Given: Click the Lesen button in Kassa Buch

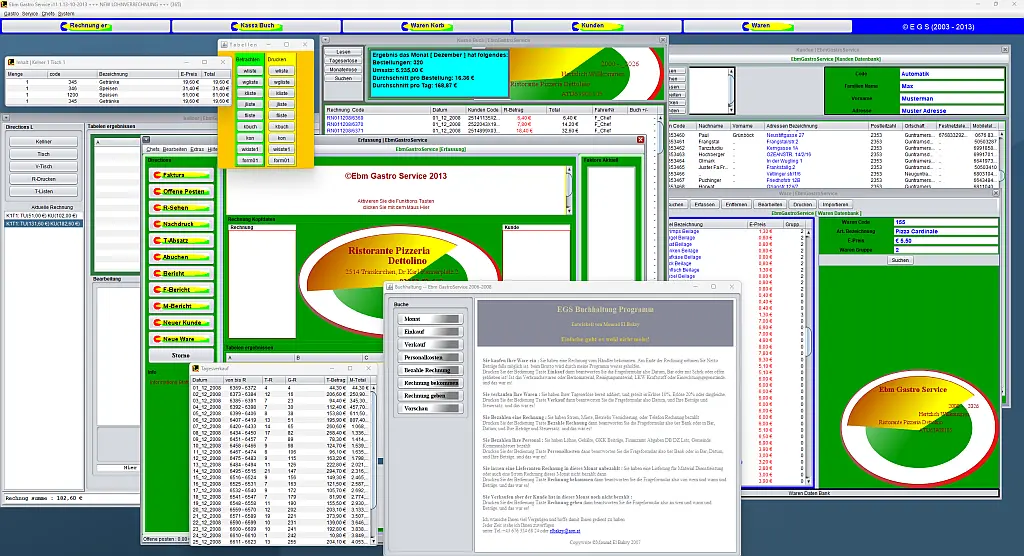Looking at the screenshot, I should 344,52.
